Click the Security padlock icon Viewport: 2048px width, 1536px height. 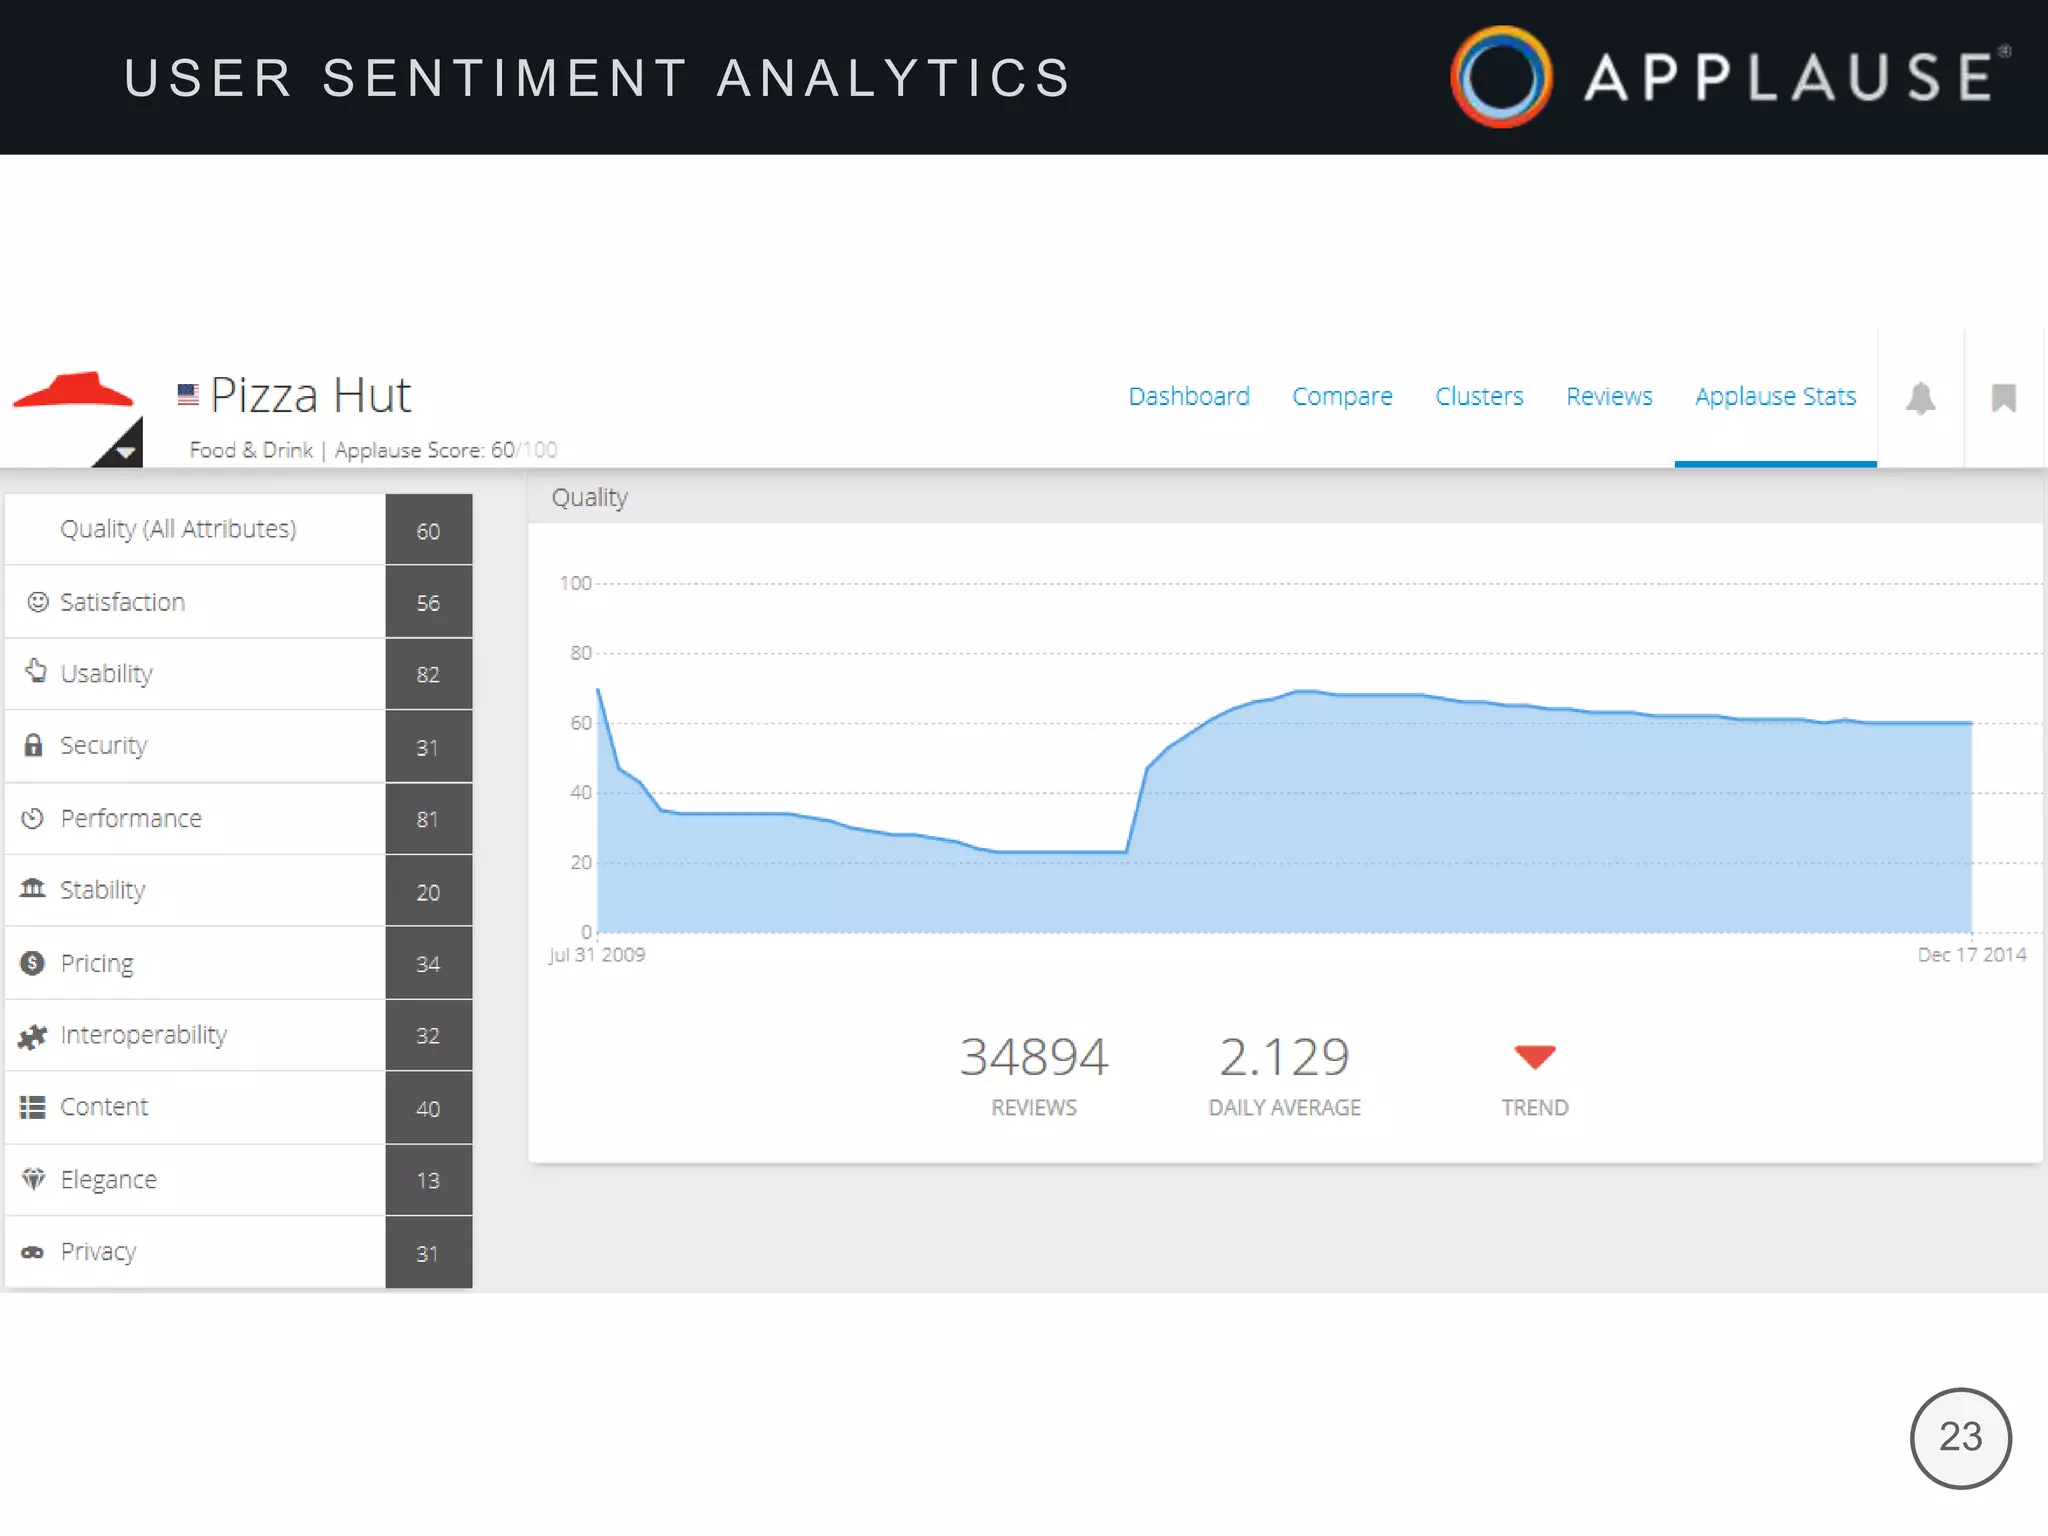(x=33, y=745)
